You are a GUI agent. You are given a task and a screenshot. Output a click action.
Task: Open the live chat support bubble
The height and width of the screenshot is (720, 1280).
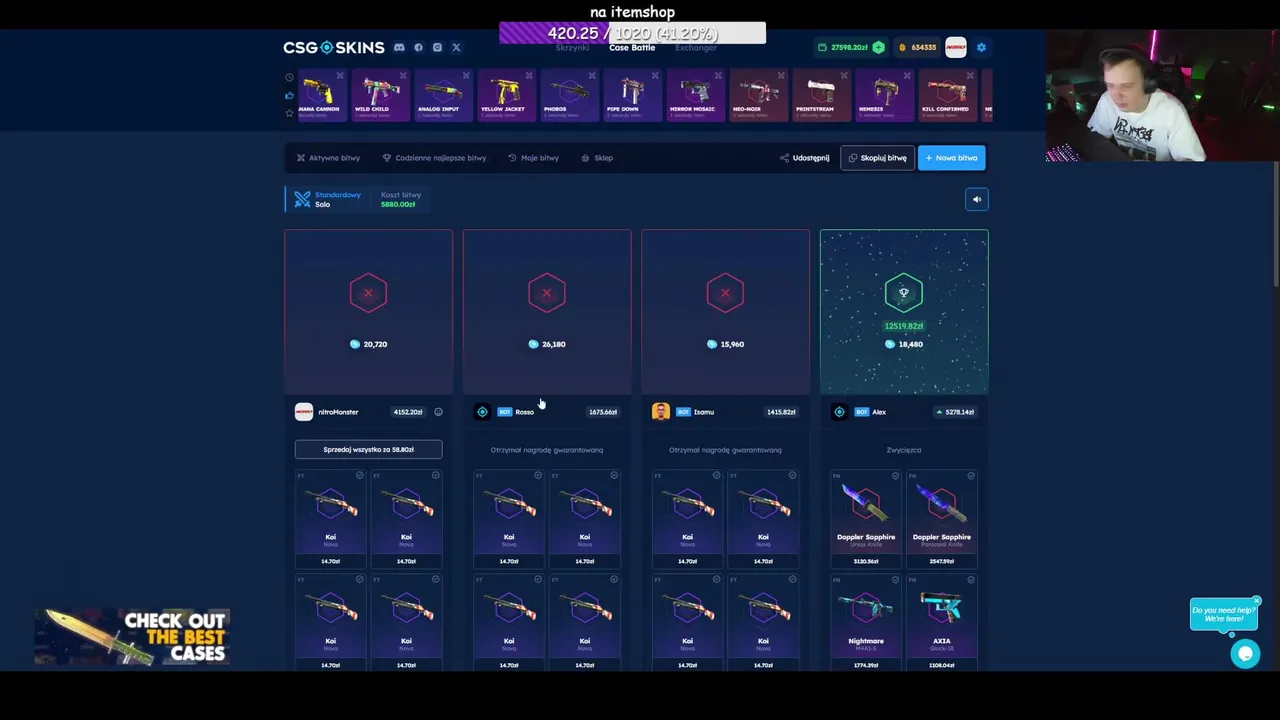click(1245, 654)
